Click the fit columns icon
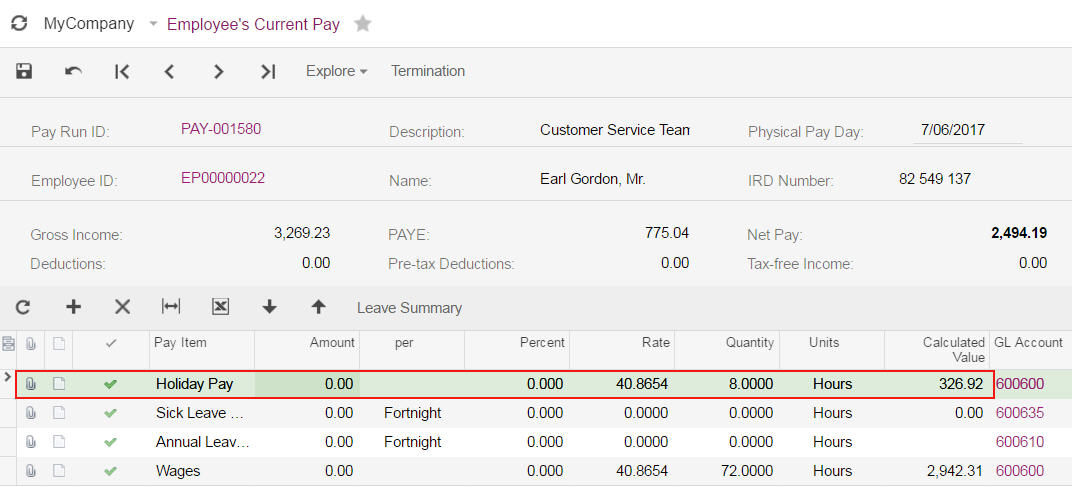Viewport: 1072px width, 487px height. 171,306
